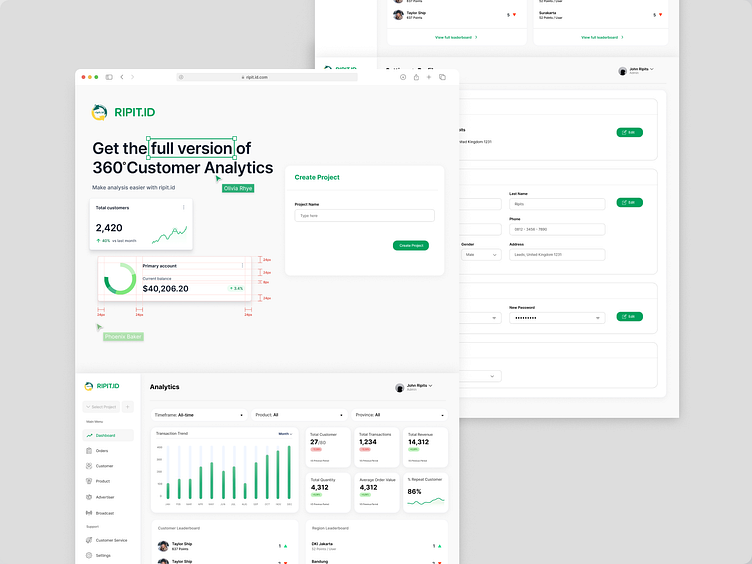The image size is (752, 564).
Task: Expand the Timeframe All-time dropdown
Action: click(200, 415)
